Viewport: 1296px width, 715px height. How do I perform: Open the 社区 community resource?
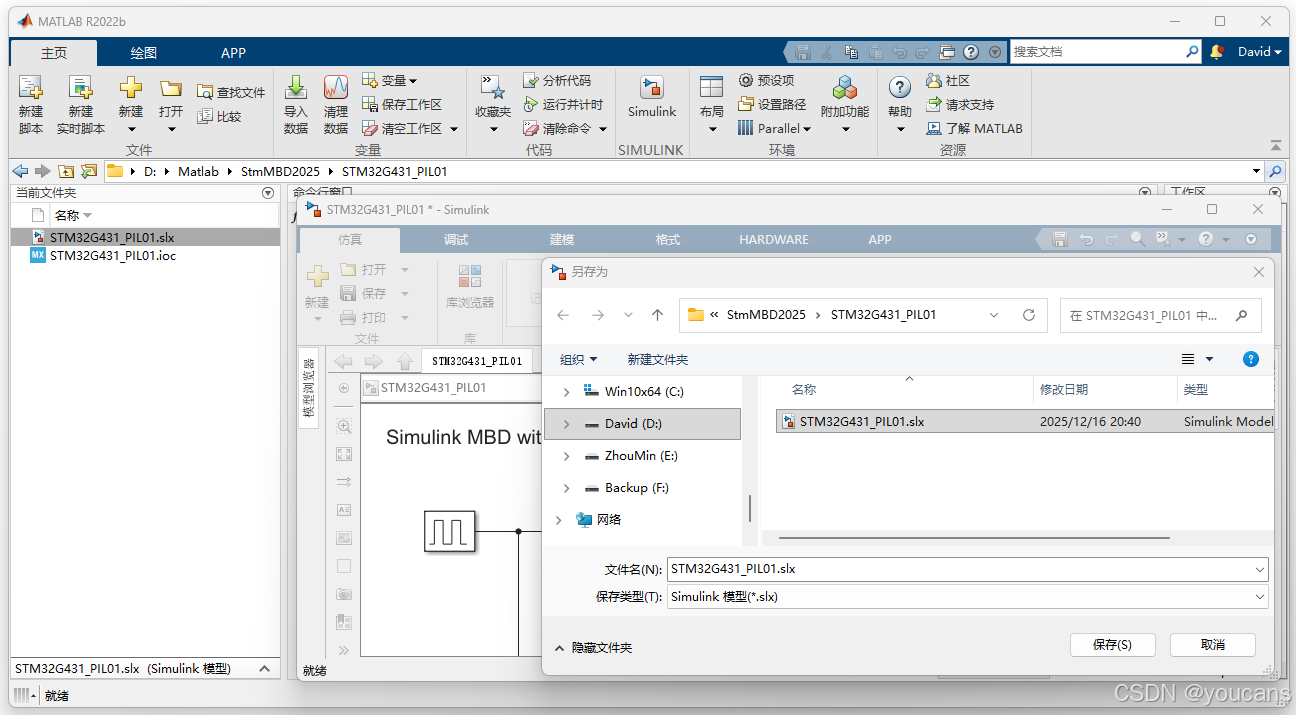[x=948, y=80]
